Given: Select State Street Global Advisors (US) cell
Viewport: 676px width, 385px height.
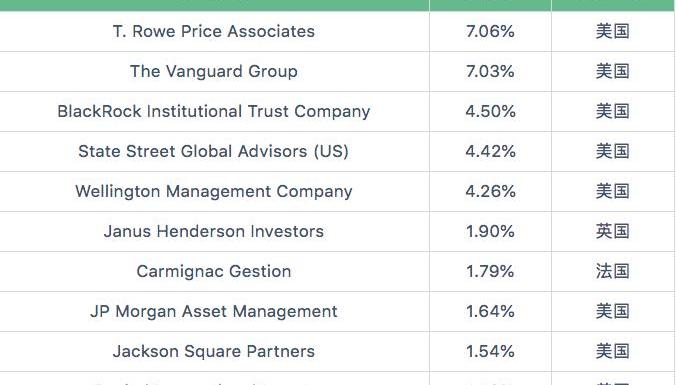Looking at the screenshot, I should 214,152.
